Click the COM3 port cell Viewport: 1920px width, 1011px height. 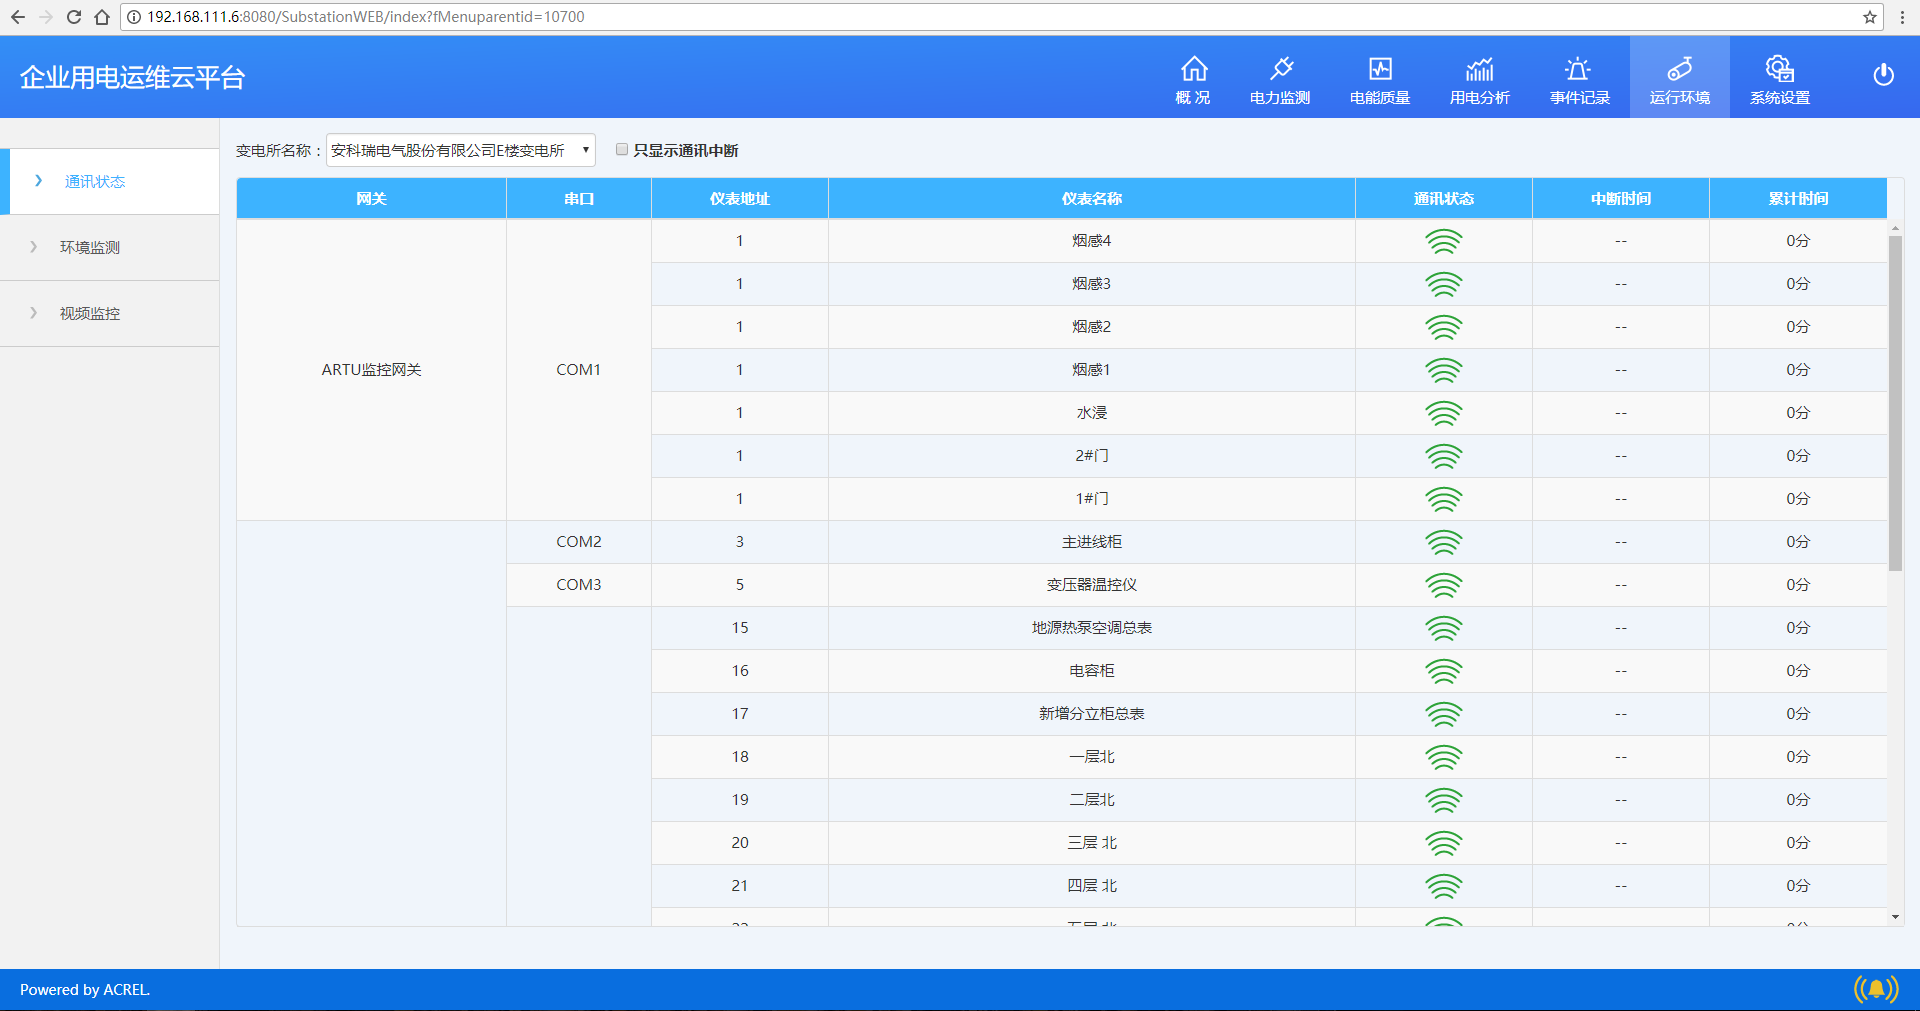pos(579,585)
